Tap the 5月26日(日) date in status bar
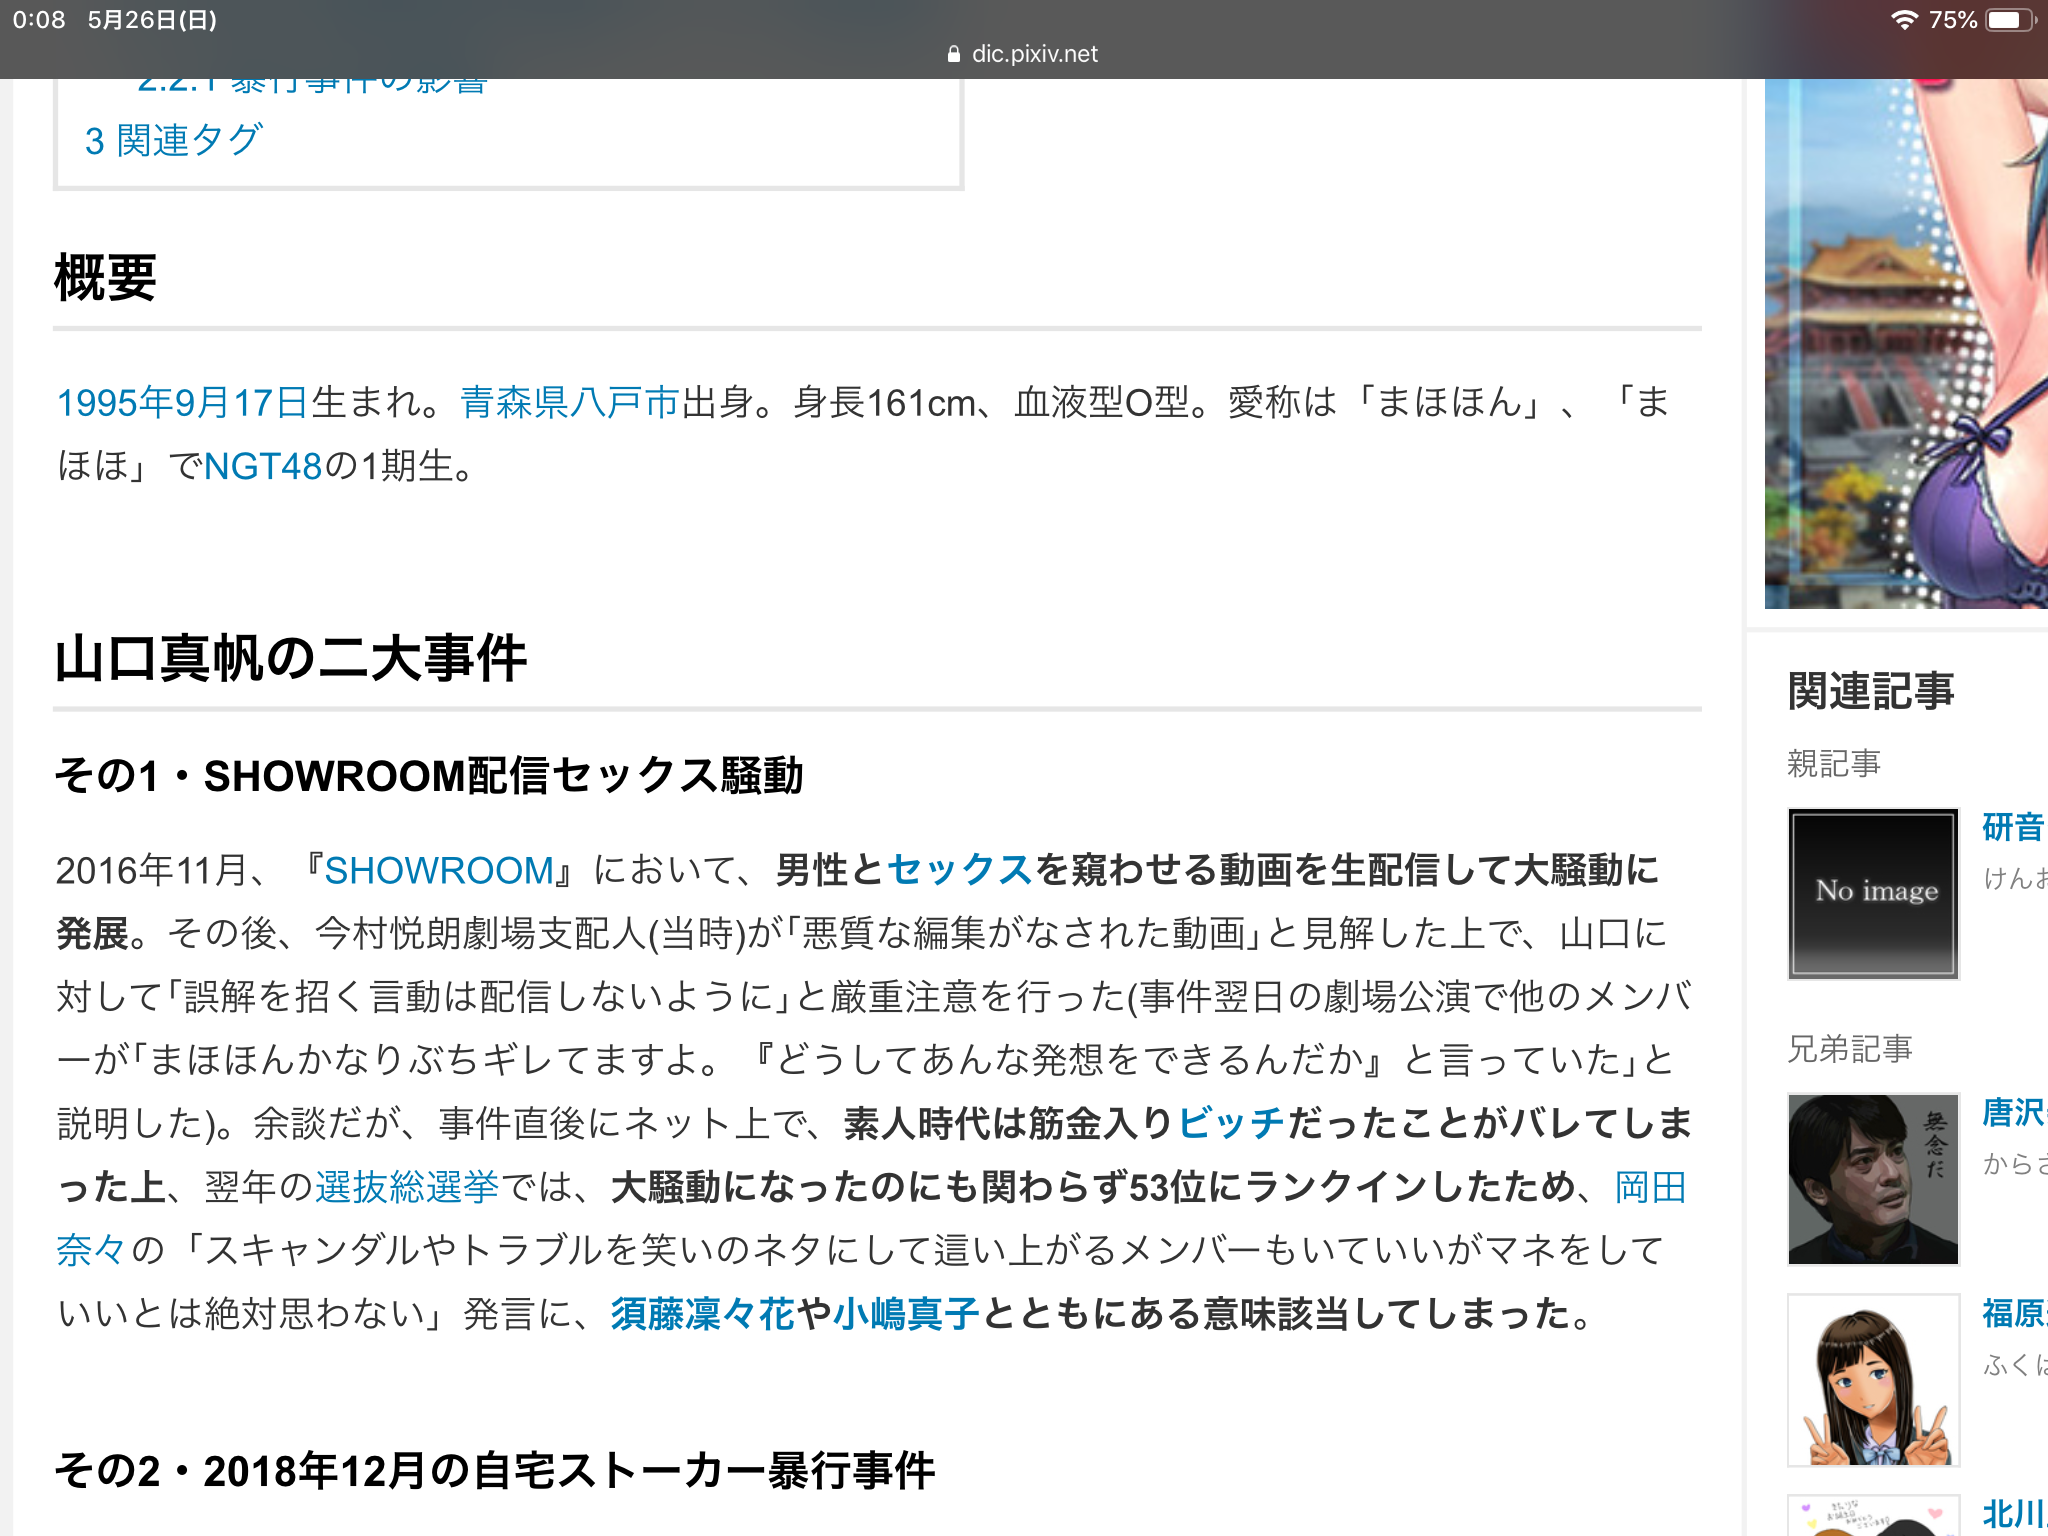The image size is (2048, 1536). click(152, 20)
